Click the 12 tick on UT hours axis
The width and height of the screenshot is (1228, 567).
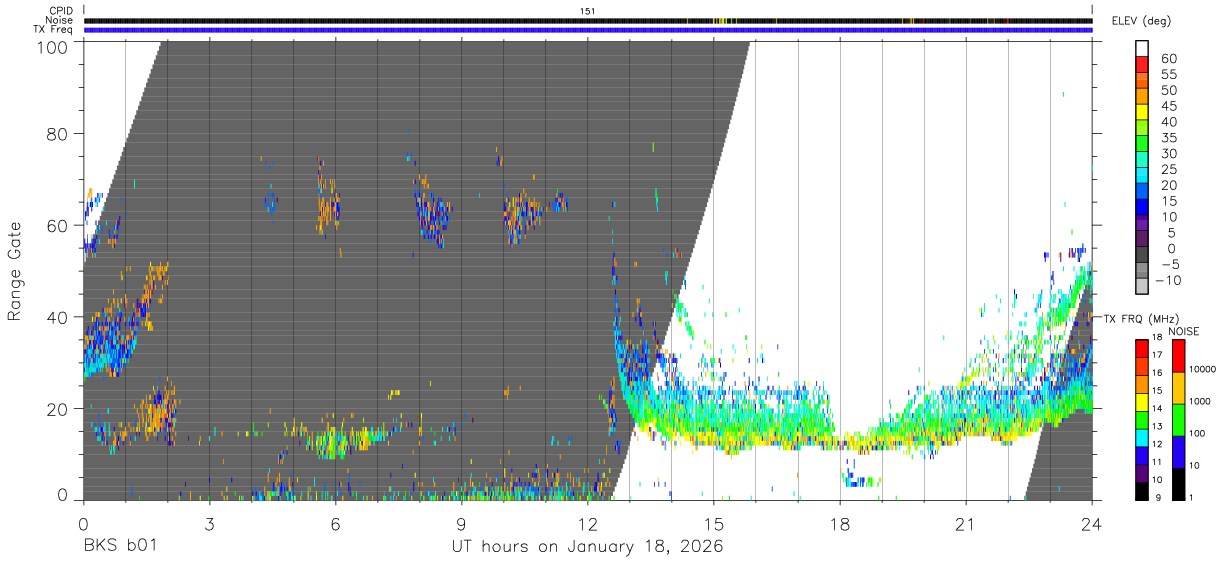point(587,523)
